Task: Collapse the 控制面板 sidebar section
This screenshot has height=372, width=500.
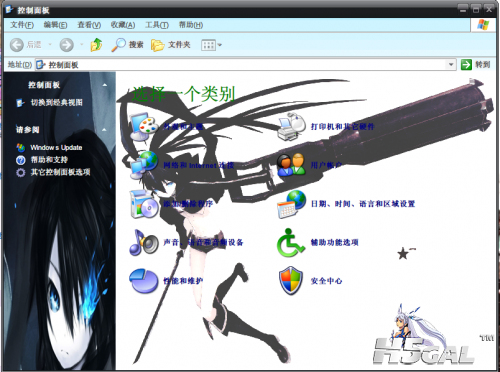Action: point(105,85)
